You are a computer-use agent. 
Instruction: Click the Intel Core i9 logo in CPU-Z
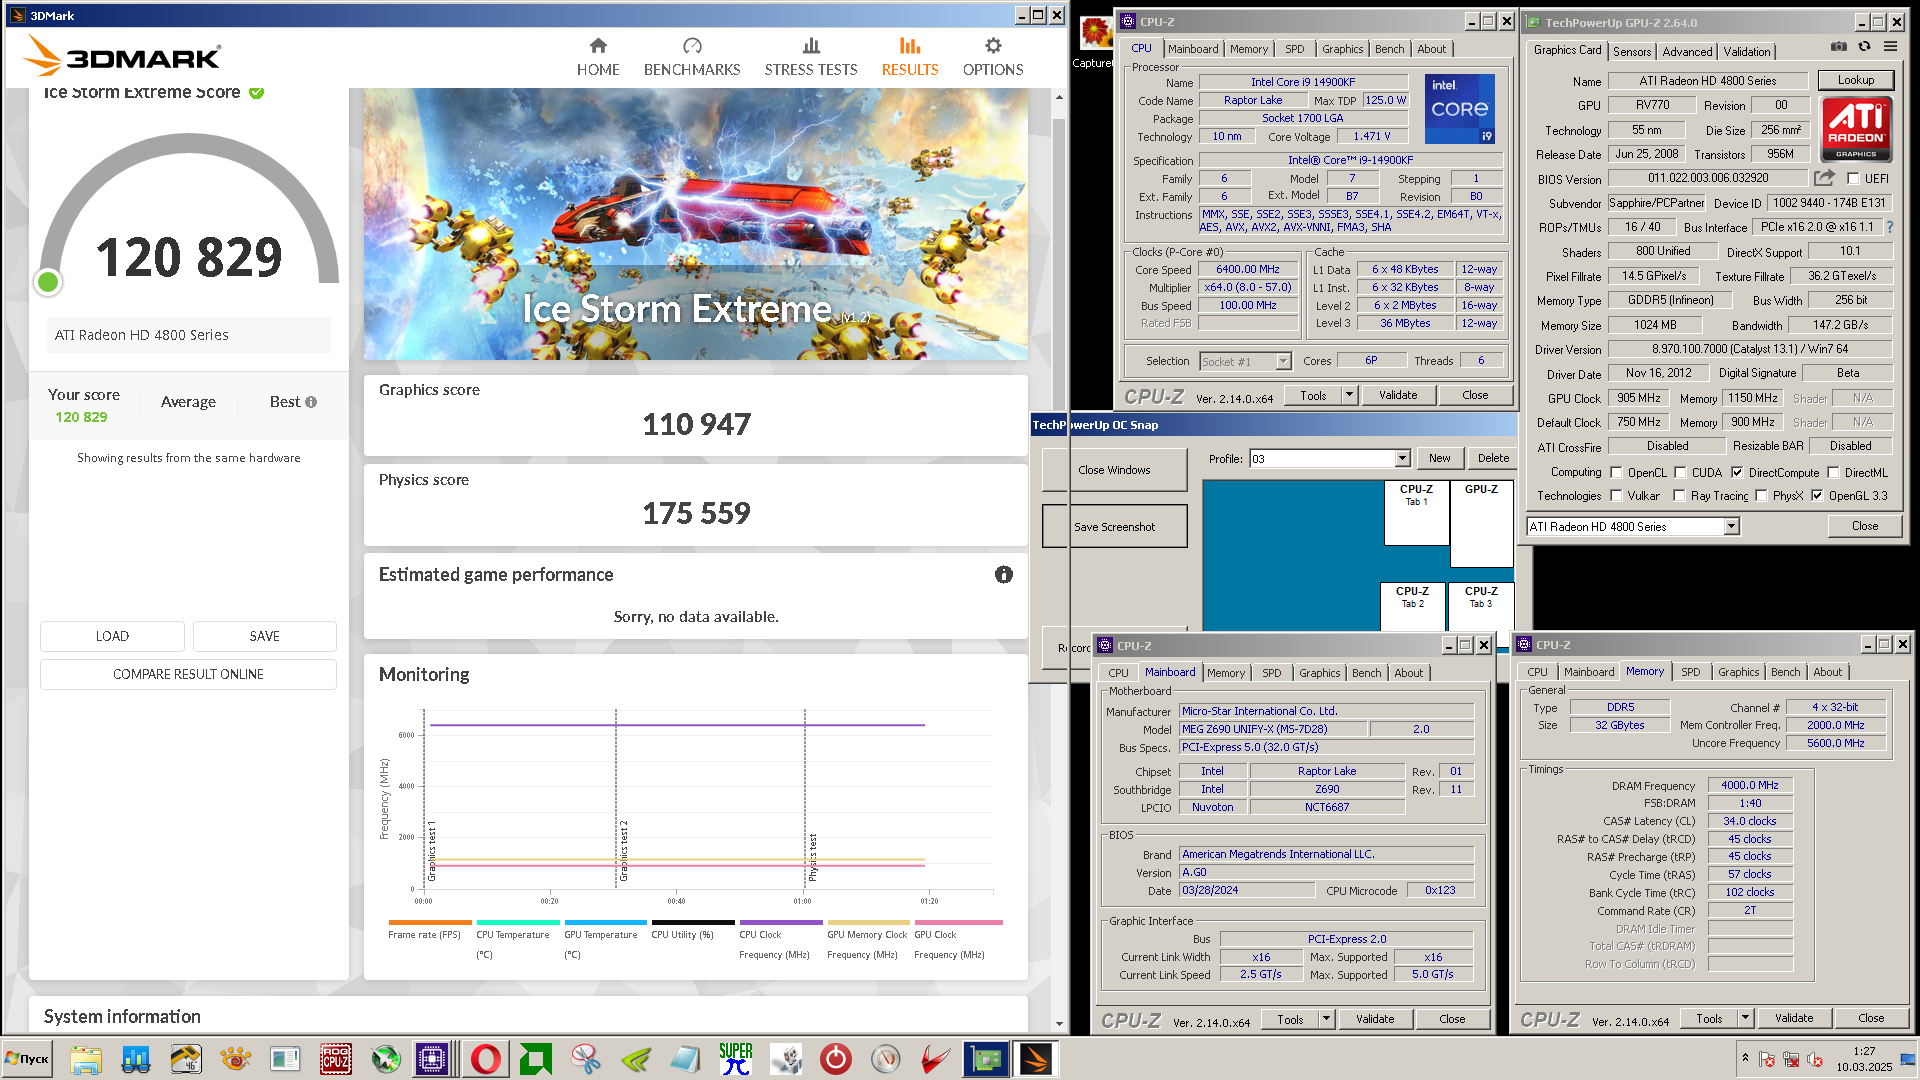(x=1460, y=108)
